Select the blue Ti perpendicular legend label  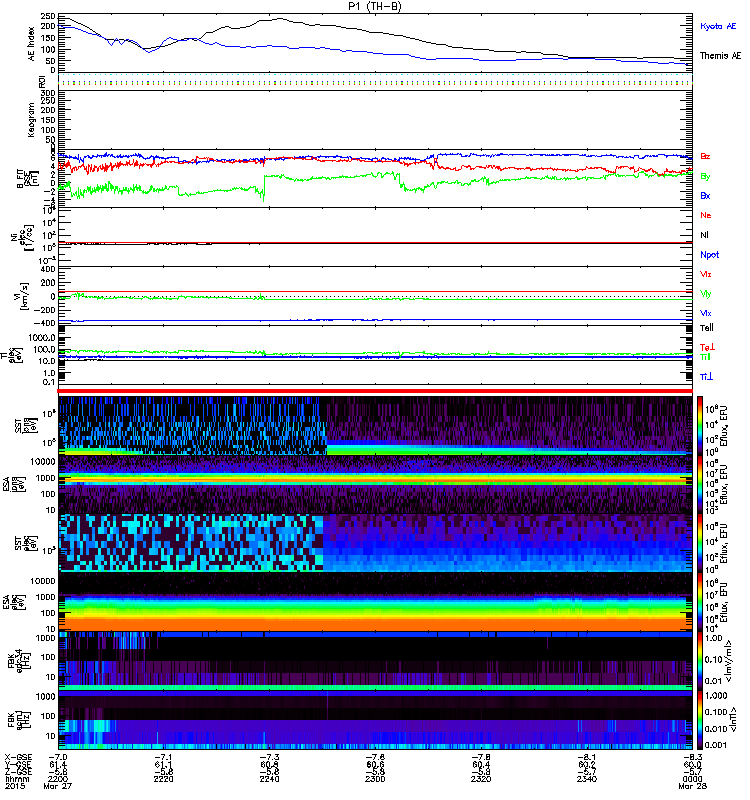click(x=706, y=377)
